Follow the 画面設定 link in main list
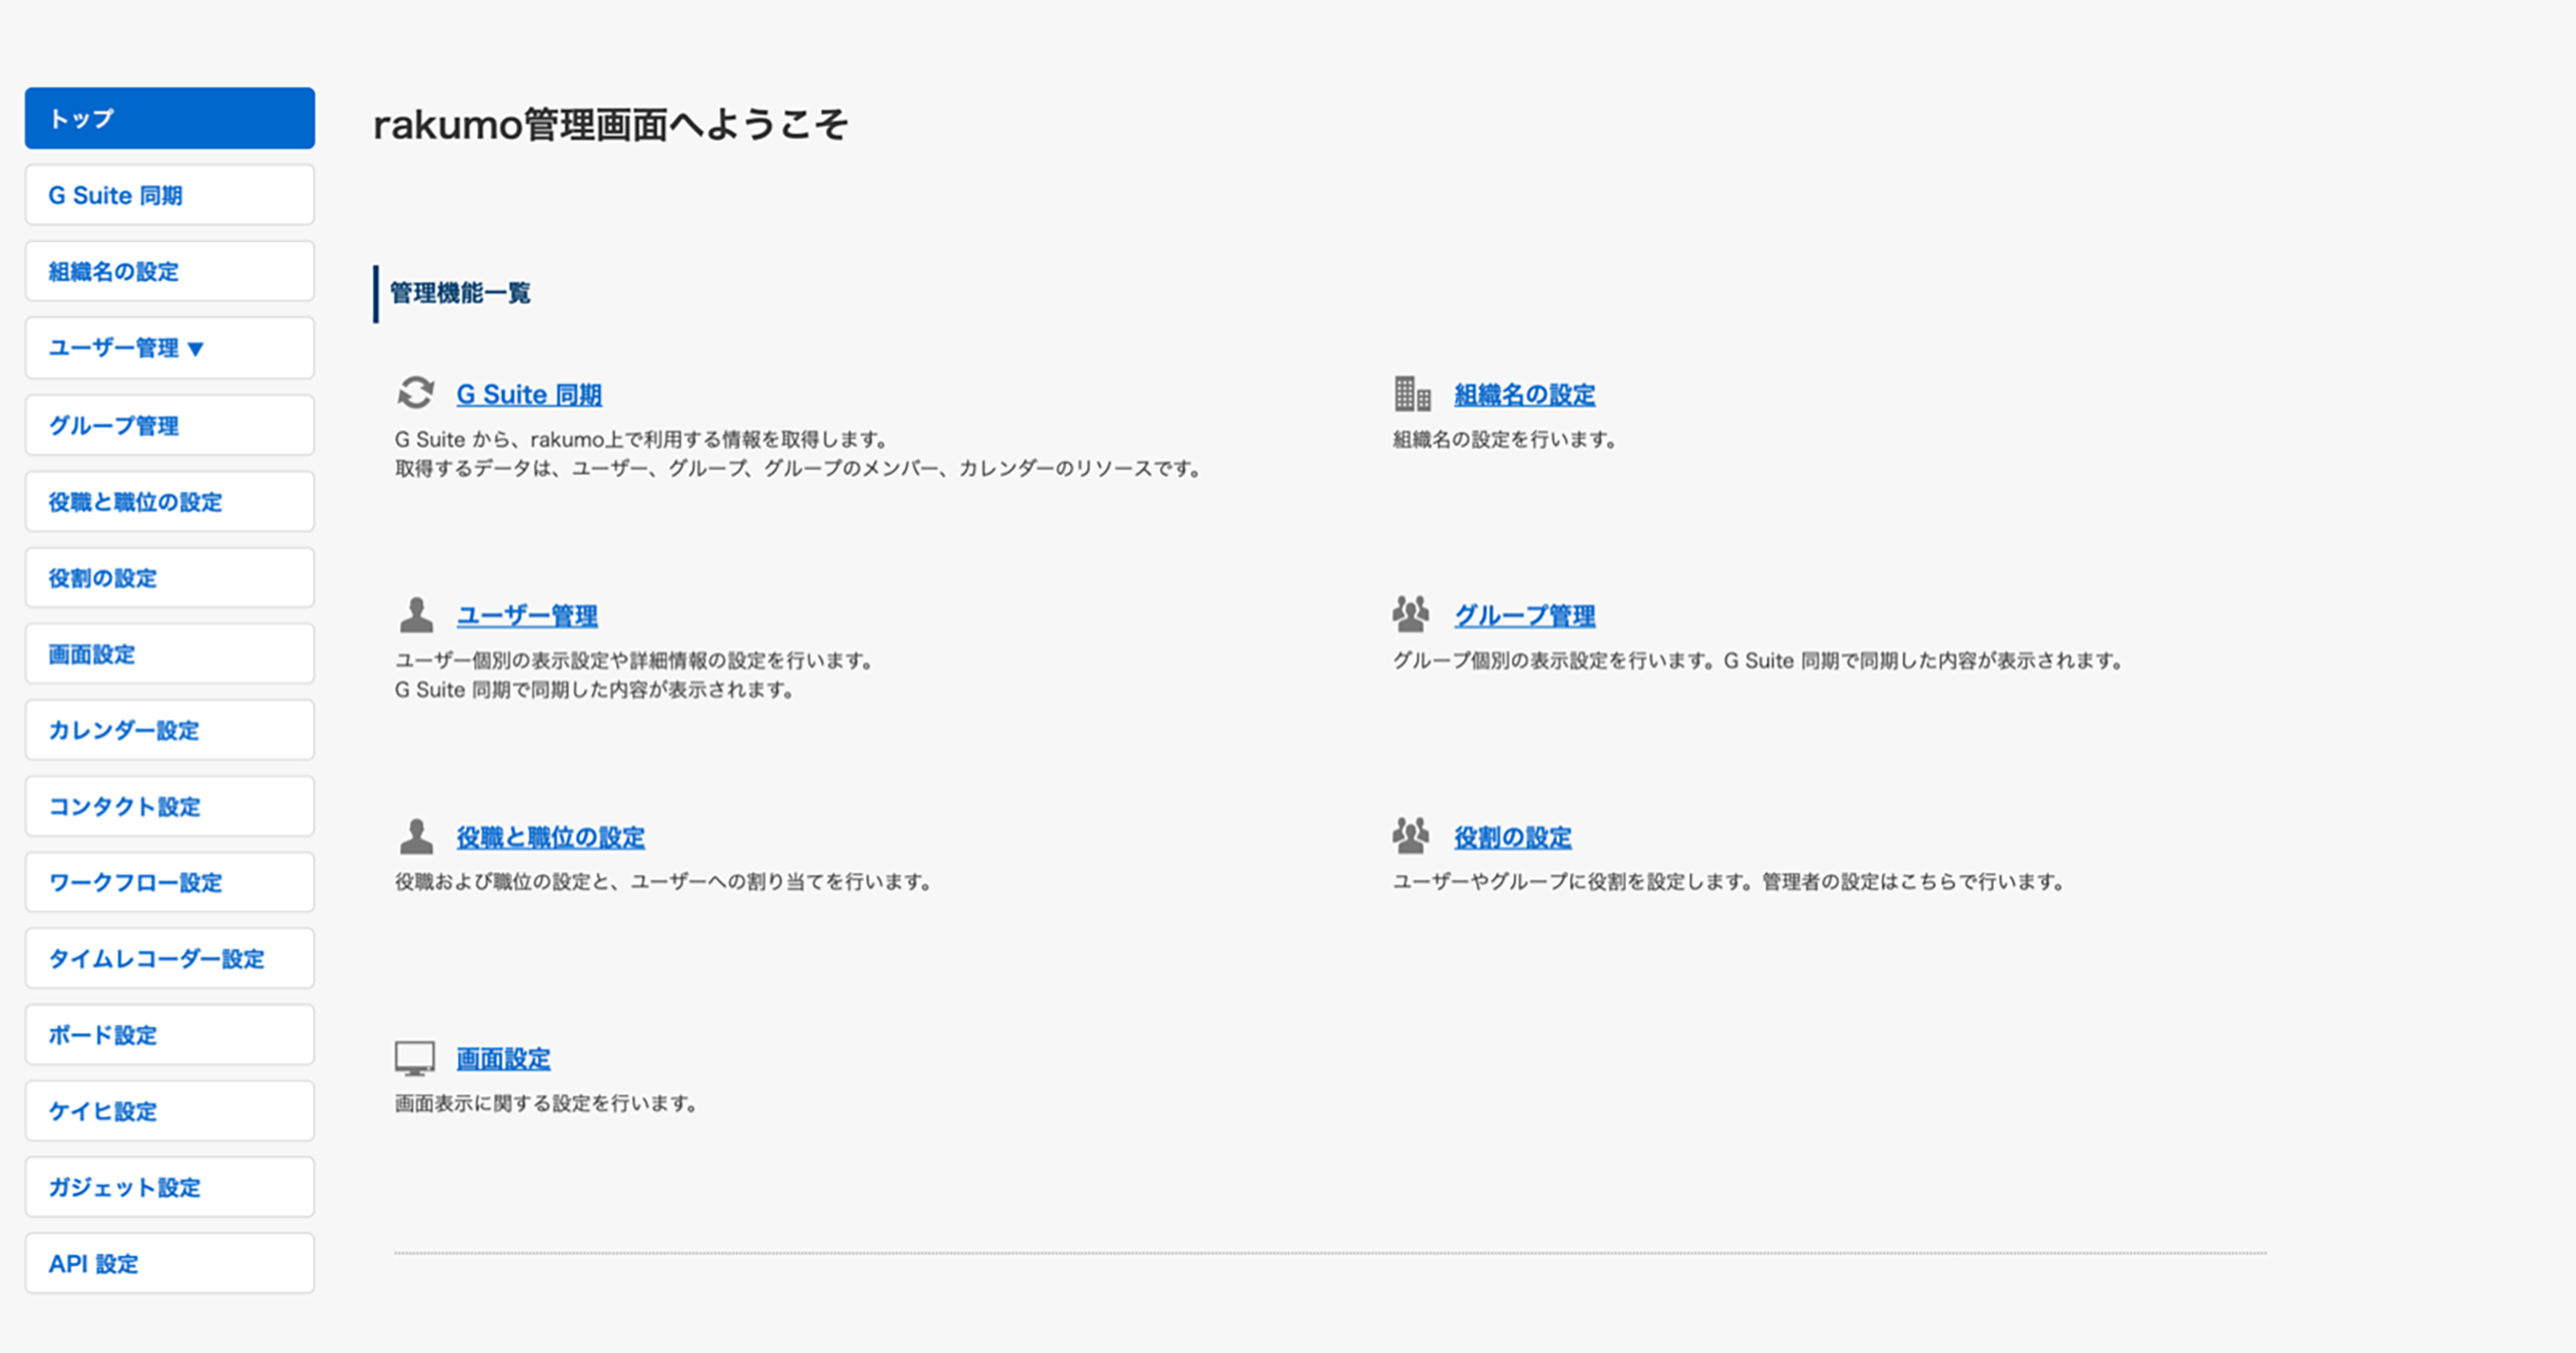The image size is (2576, 1353). [x=503, y=1059]
